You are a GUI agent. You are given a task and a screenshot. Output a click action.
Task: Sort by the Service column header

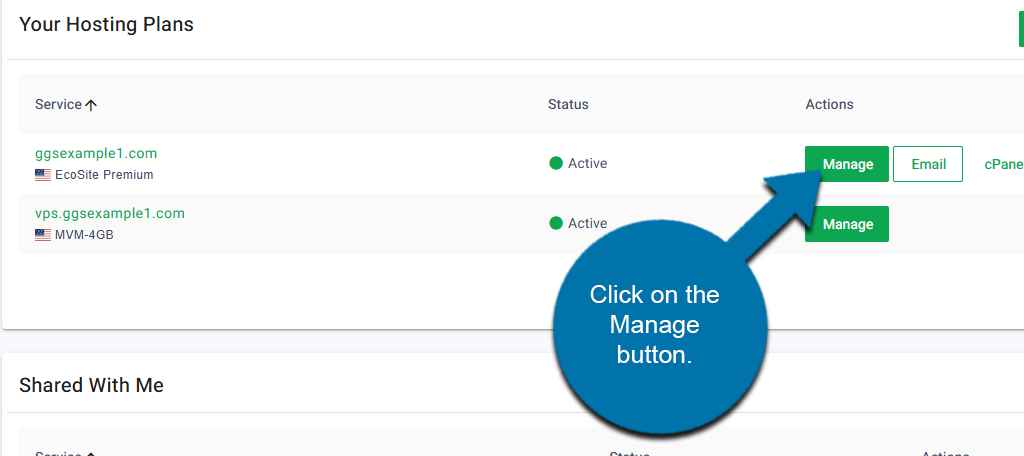58,104
